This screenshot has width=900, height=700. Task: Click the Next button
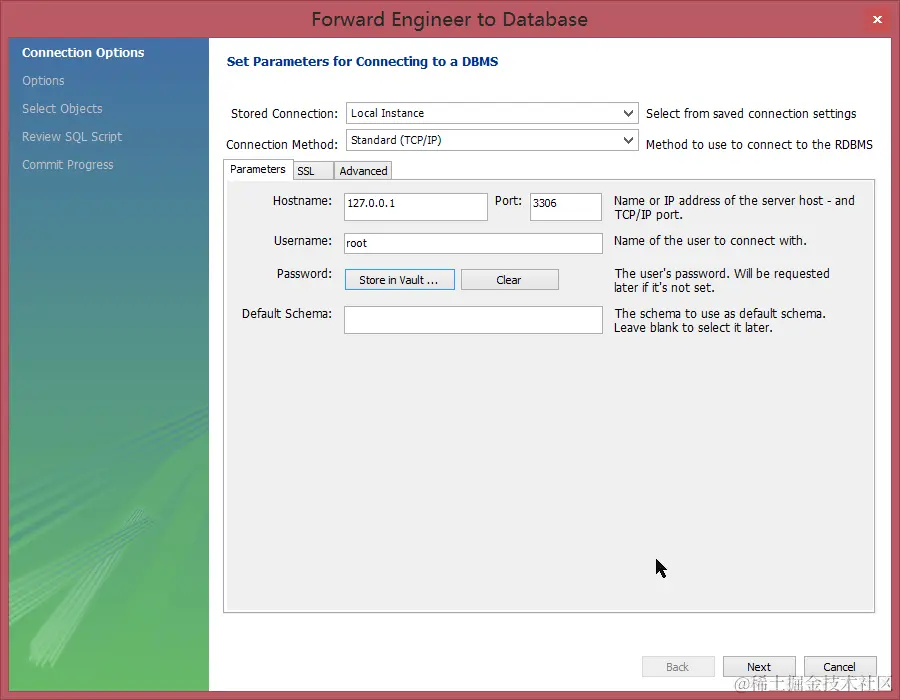click(x=759, y=667)
